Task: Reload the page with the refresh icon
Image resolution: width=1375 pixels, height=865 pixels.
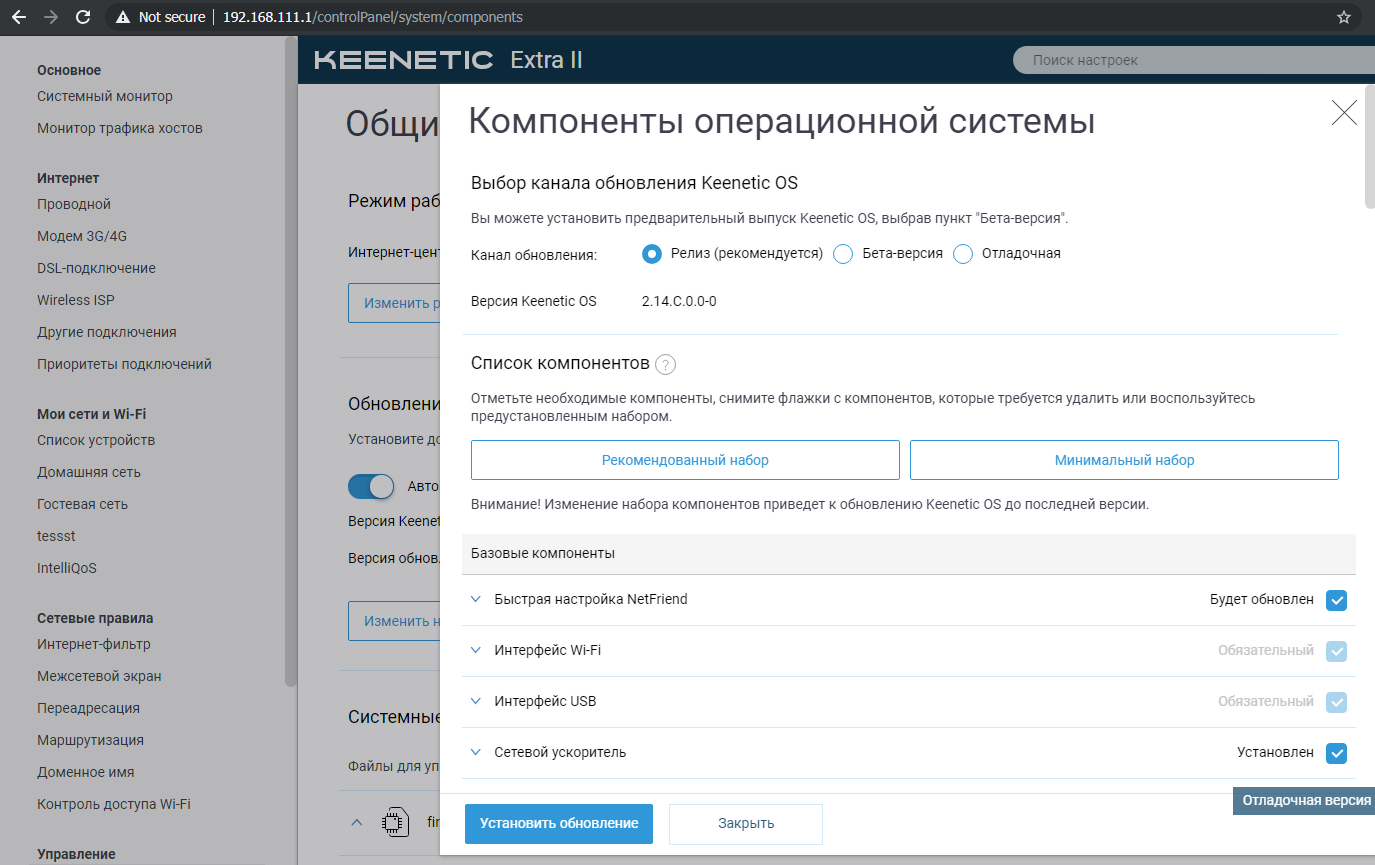Action: coord(83,17)
